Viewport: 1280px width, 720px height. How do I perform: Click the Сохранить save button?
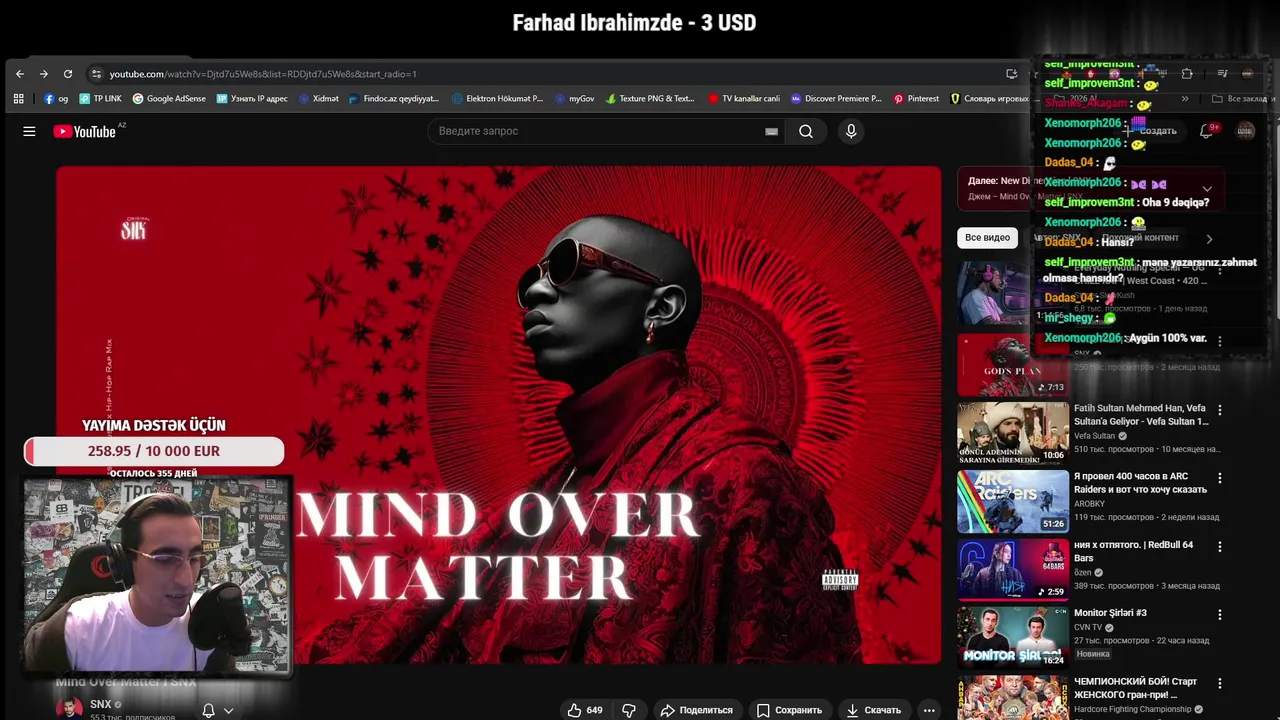790,710
